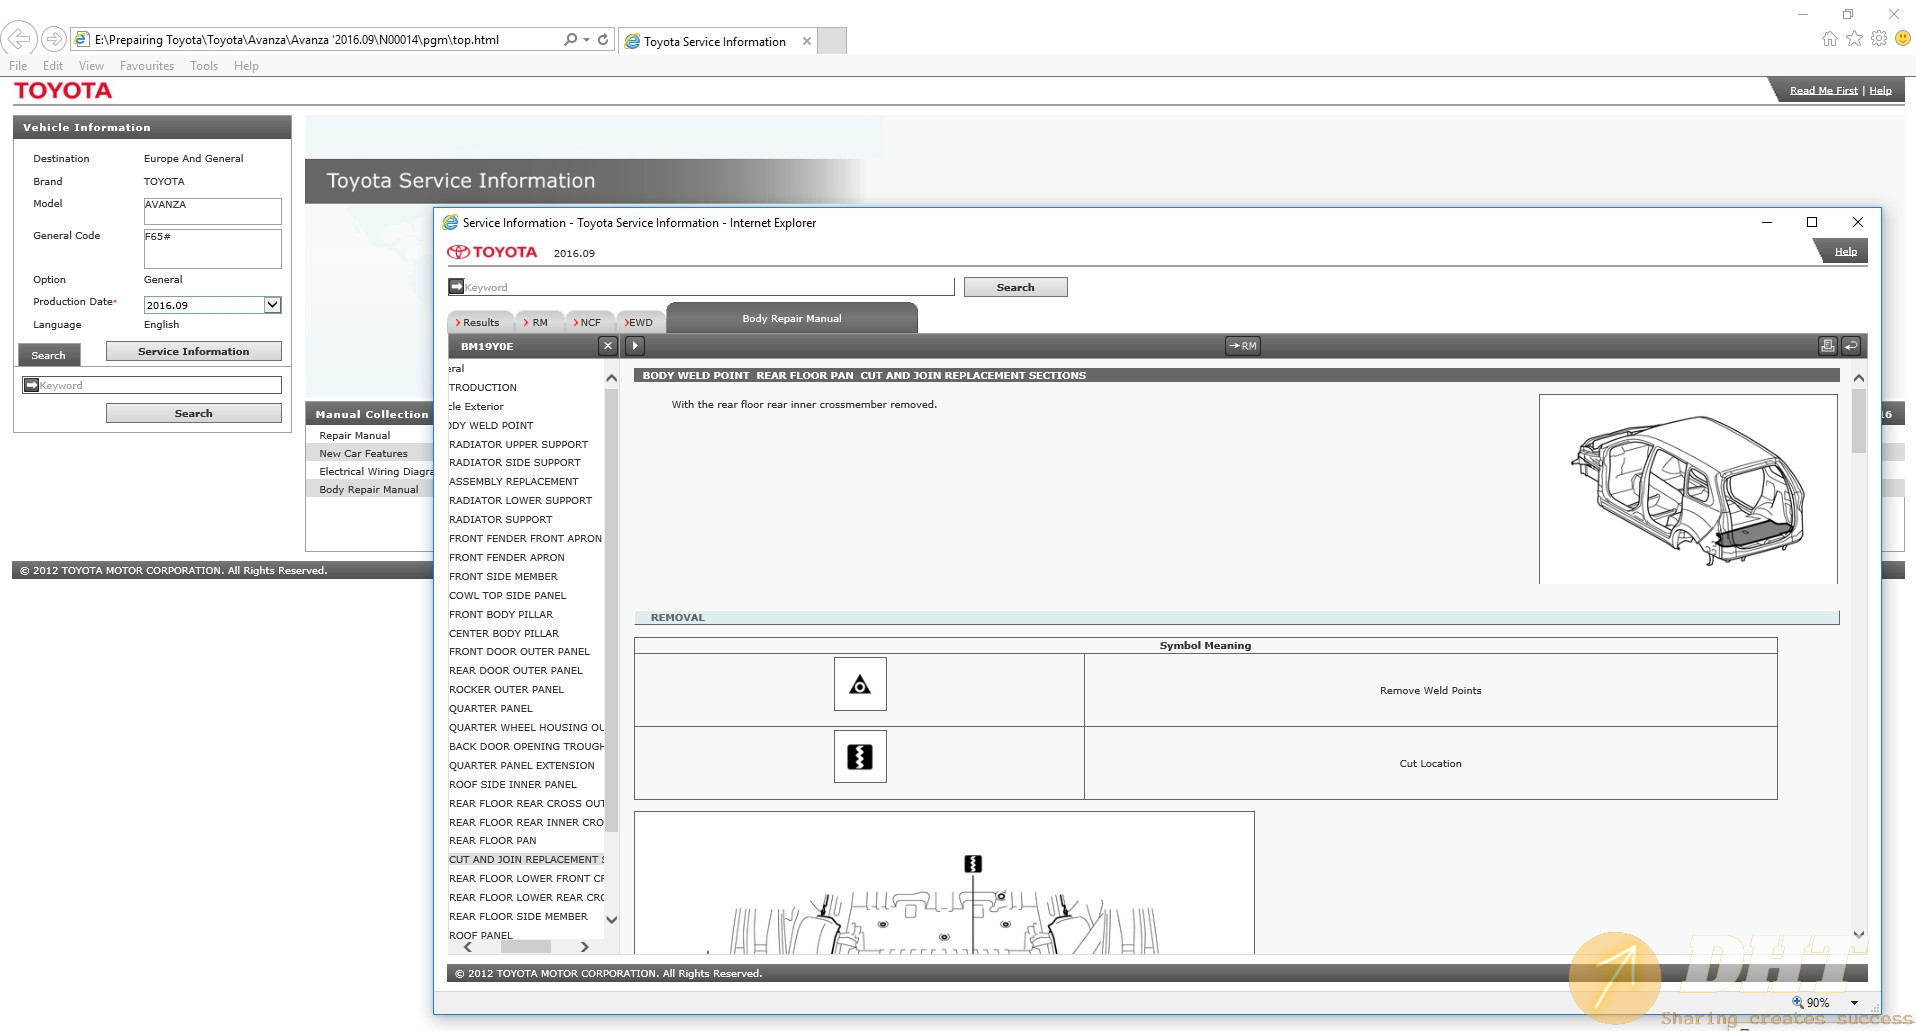The height and width of the screenshot is (1031, 1916).
Task: Click the Model field showing AVANZA
Action: (x=212, y=211)
